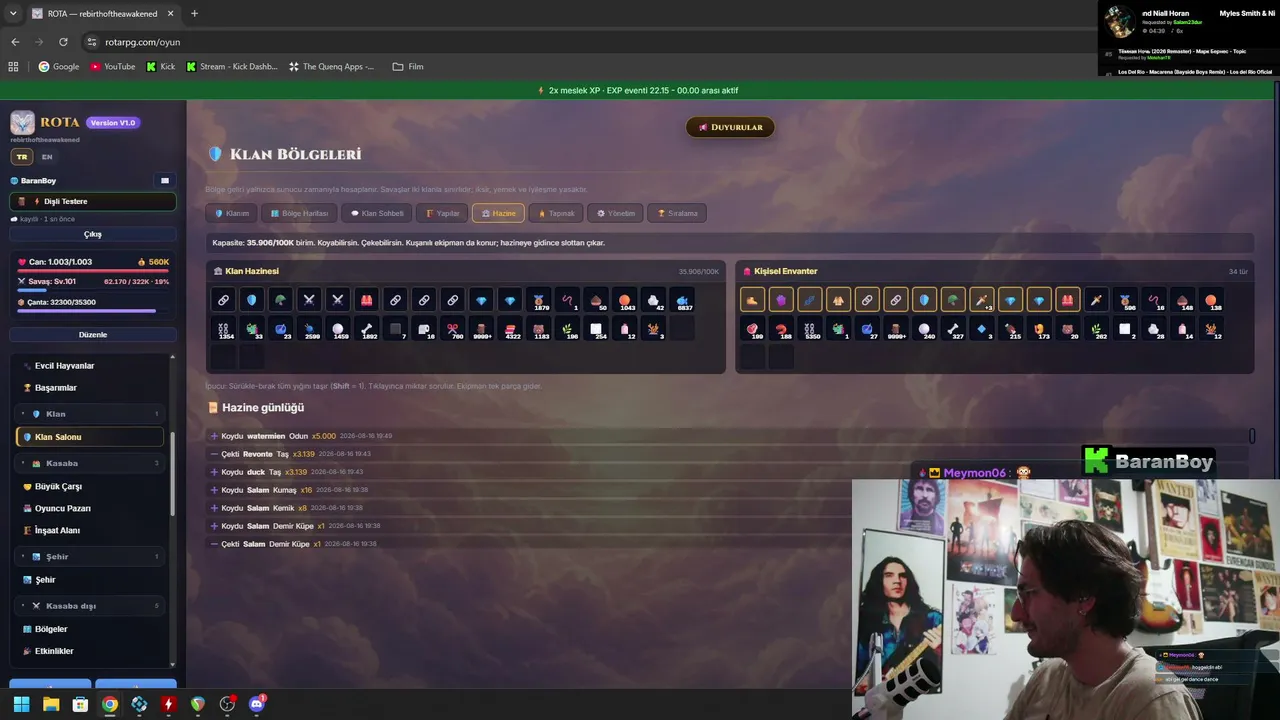The height and width of the screenshot is (720, 1280).
Task: Open the YouTube bookmark
Action: 112,67
